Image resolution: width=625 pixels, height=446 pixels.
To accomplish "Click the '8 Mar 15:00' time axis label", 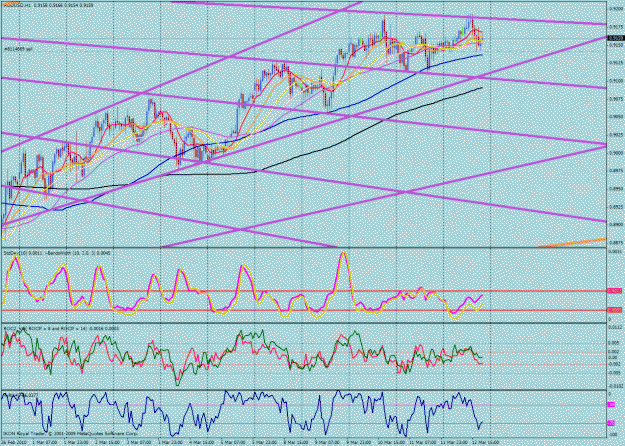I will [295, 442].
